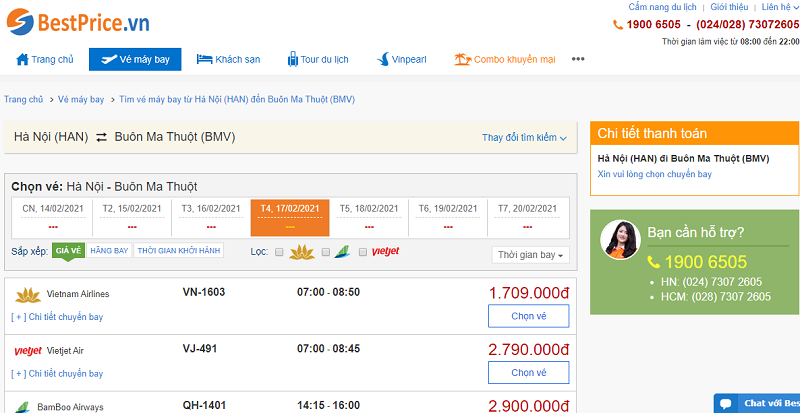Open Cẩm nang du lịch link
Image resolution: width=800 pixels, height=413 pixels.
coord(662,7)
